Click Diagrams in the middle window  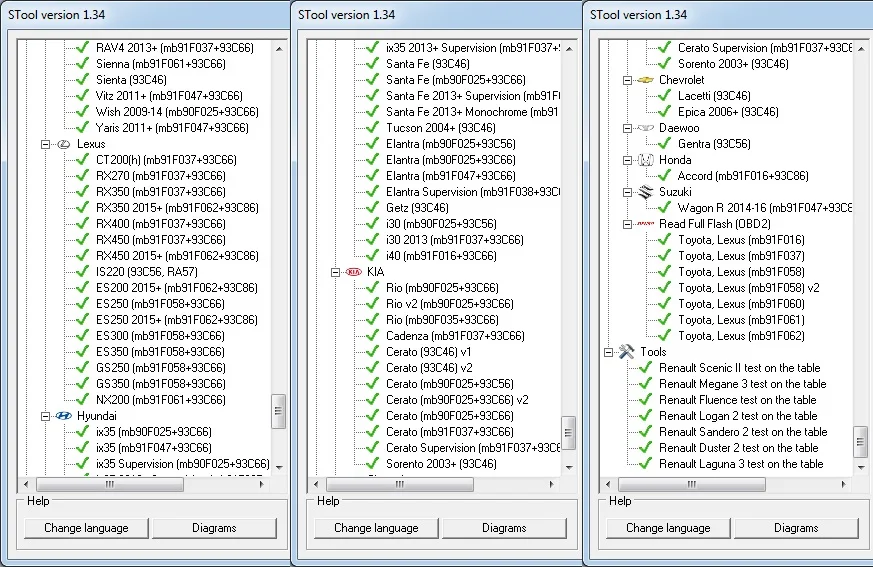click(x=504, y=528)
